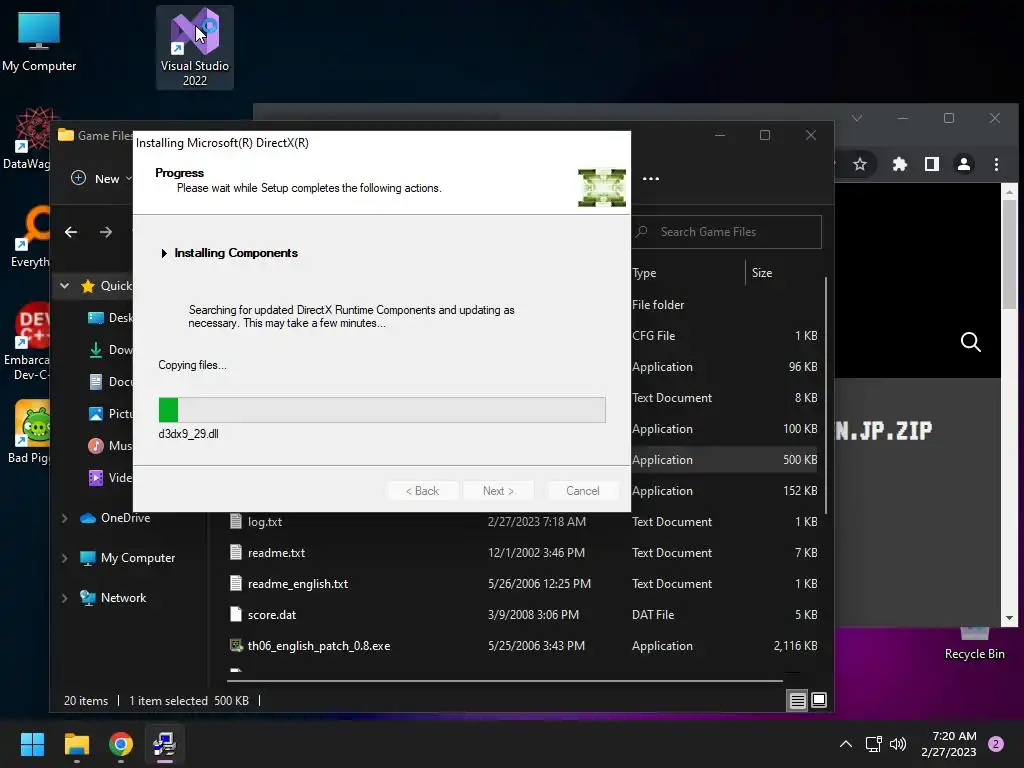Select th06_english_patch_0.8.exe file
This screenshot has width=1024, height=768.
(522, 646)
